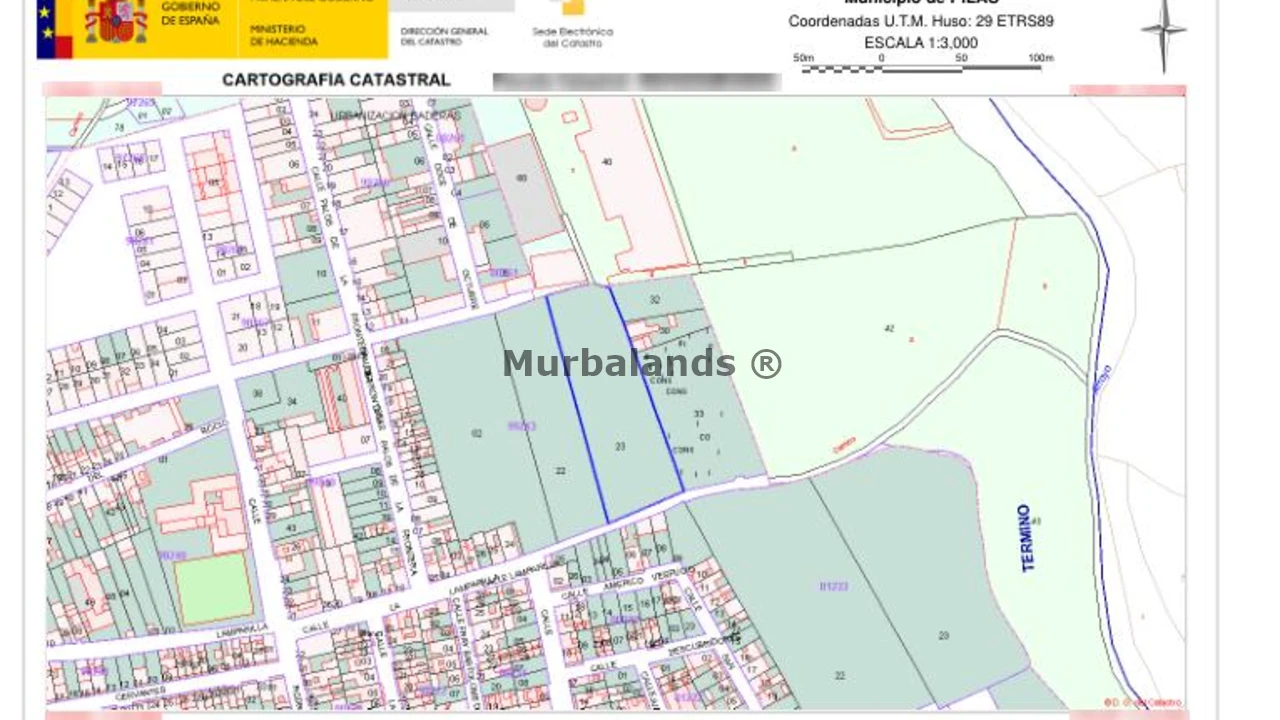This screenshot has height=720, width=1280.
Task: Click the blurred cadastral reference field
Action: (x=636, y=82)
